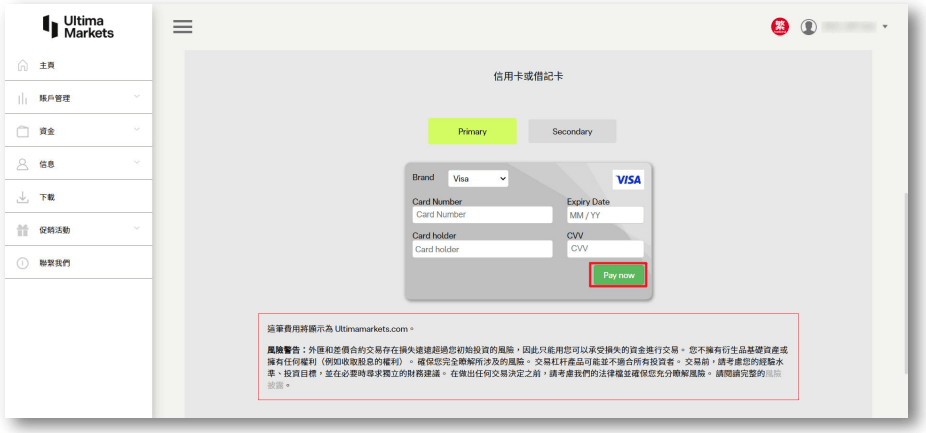Focus the Card holder field
Viewport: 926px width, 433px height.
[482, 249]
